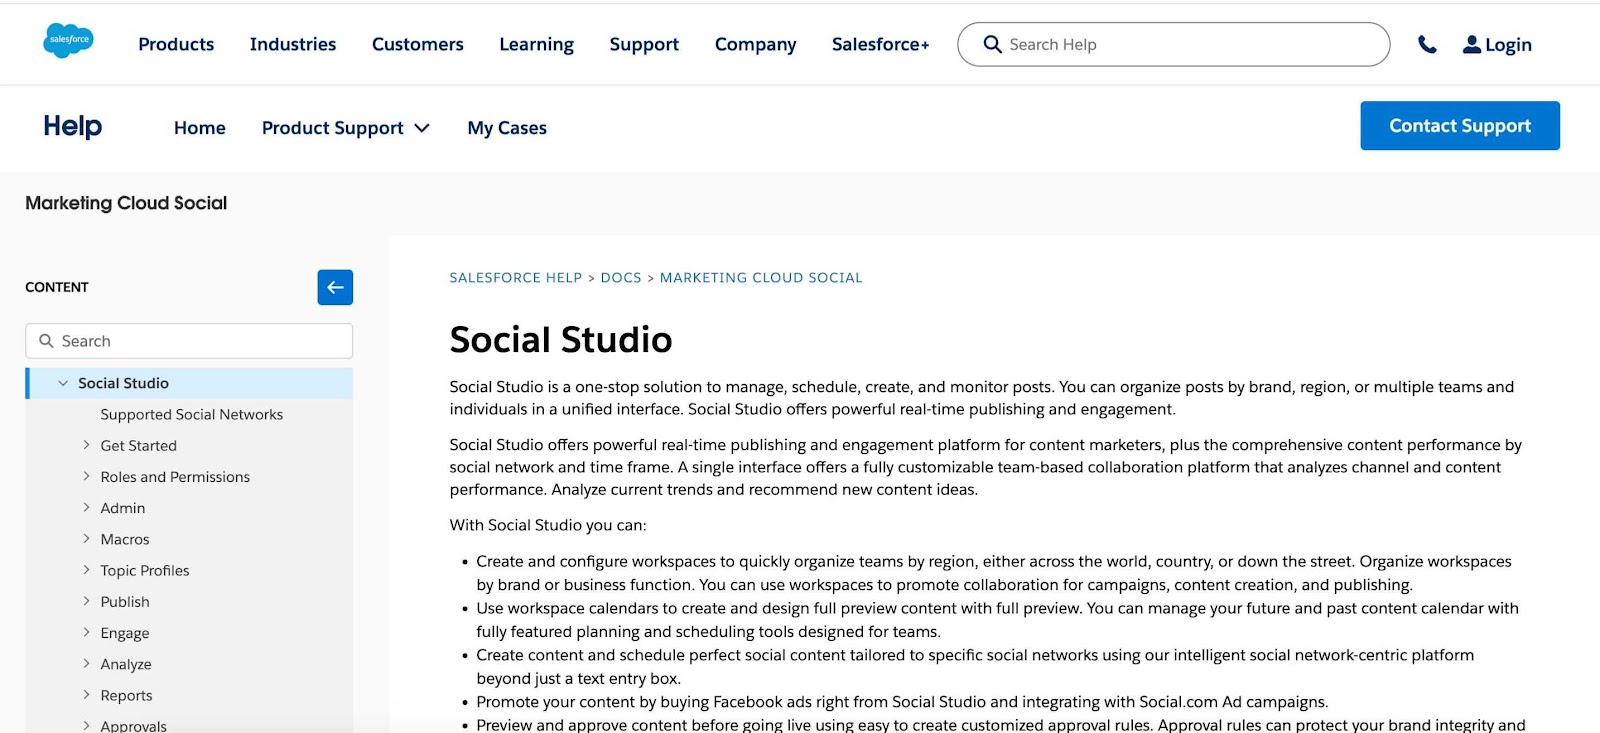Screen dimensions: 1600x733
Task: Open the Support menu
Action: 644,44
